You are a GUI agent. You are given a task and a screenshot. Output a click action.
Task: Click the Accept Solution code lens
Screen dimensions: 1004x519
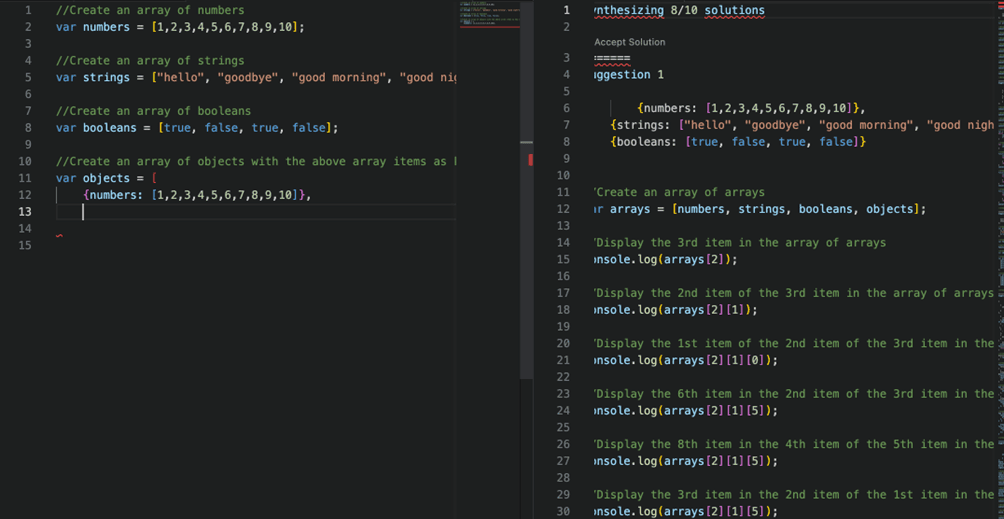(x=629, y=42)
